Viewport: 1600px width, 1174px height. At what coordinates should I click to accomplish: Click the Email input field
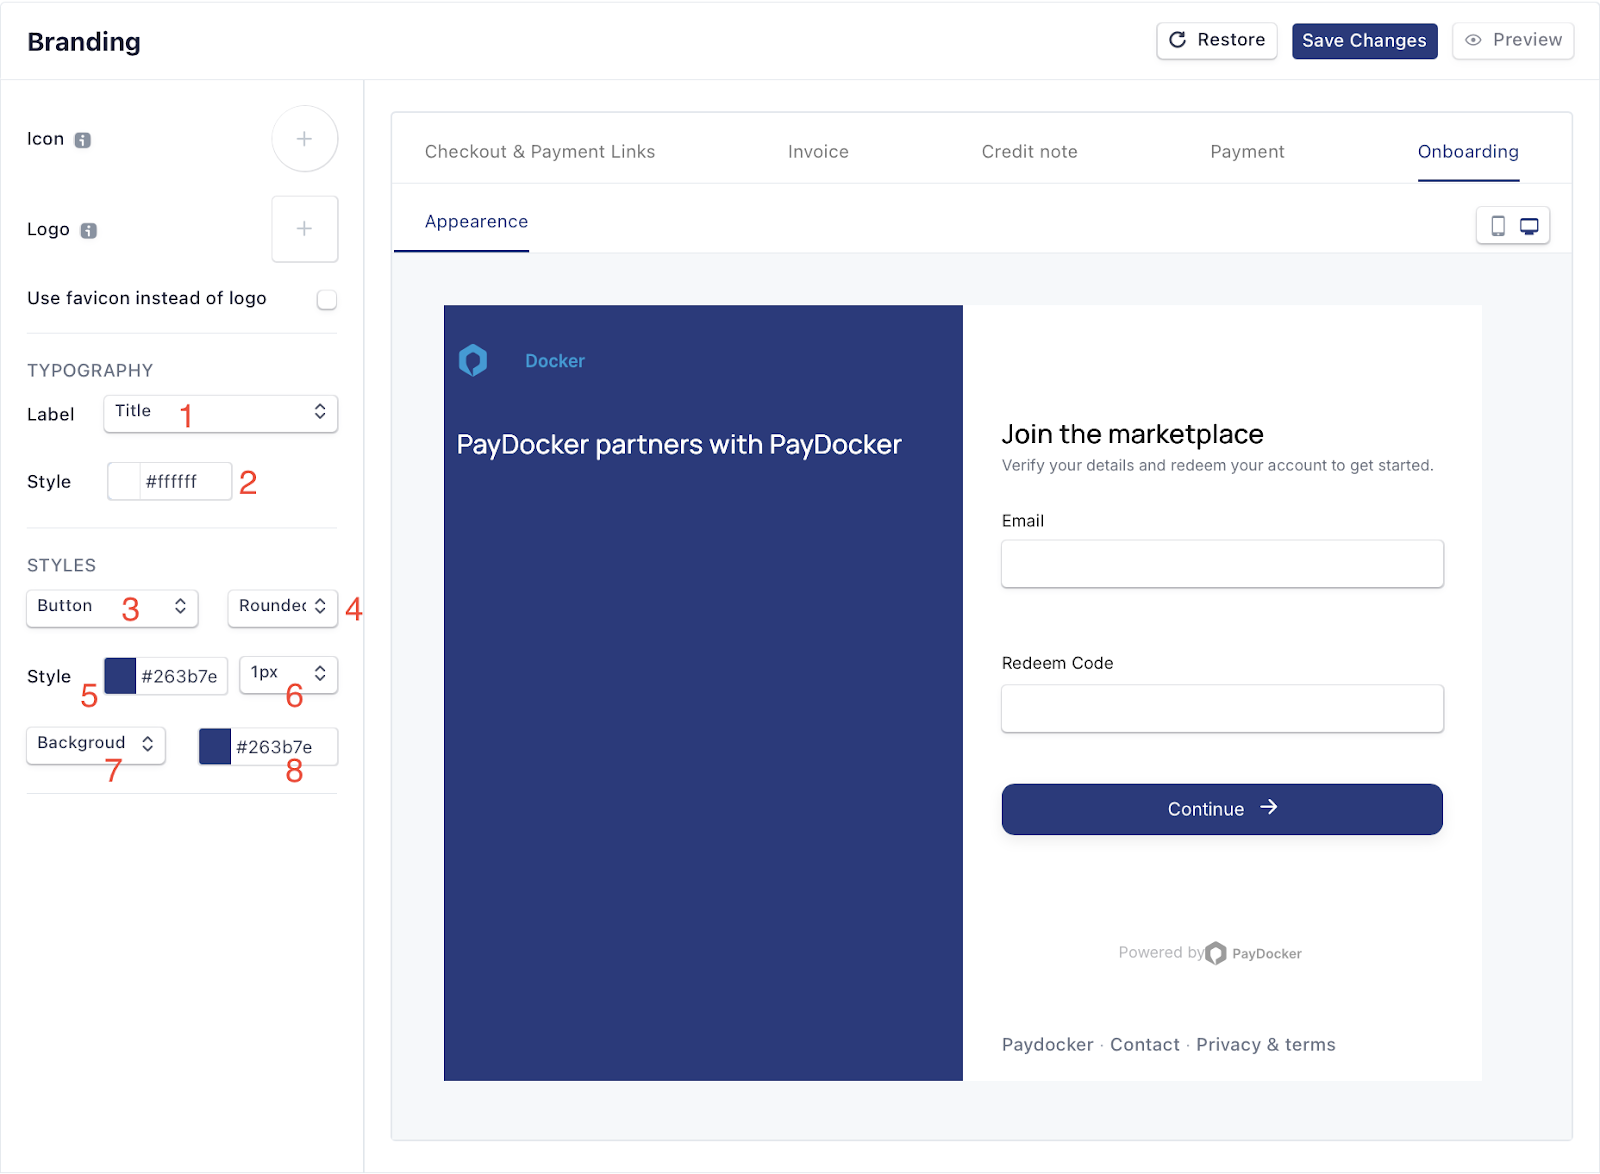point(1222,564)
